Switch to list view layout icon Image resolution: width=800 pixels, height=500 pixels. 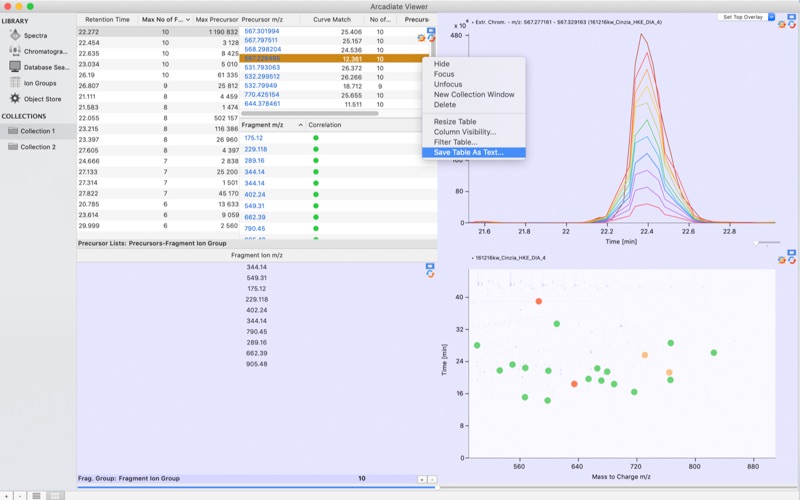pos(36,496)
